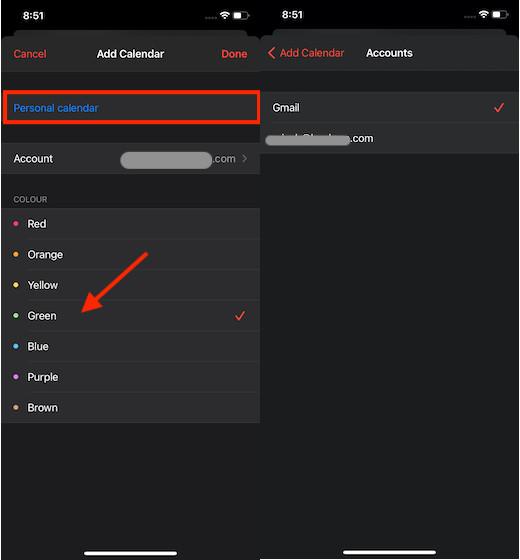Choose the blurred .com email account
Viewport: 520px width, 560px height.
click(x=390, y=139)
